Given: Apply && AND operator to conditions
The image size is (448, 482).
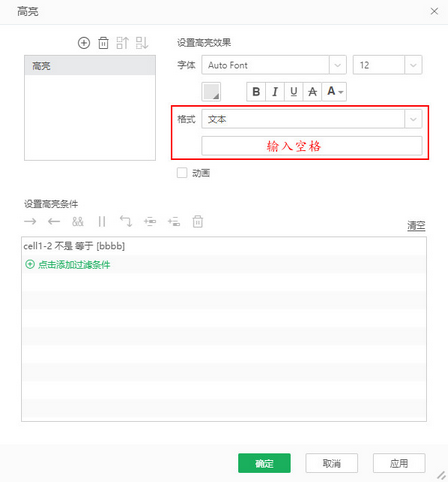Looking at the screenshot, I should pos(78,221).
